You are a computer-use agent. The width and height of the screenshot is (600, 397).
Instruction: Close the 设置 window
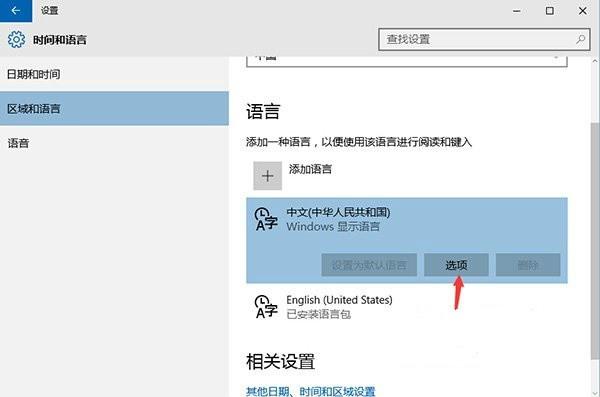coord(582,11)
